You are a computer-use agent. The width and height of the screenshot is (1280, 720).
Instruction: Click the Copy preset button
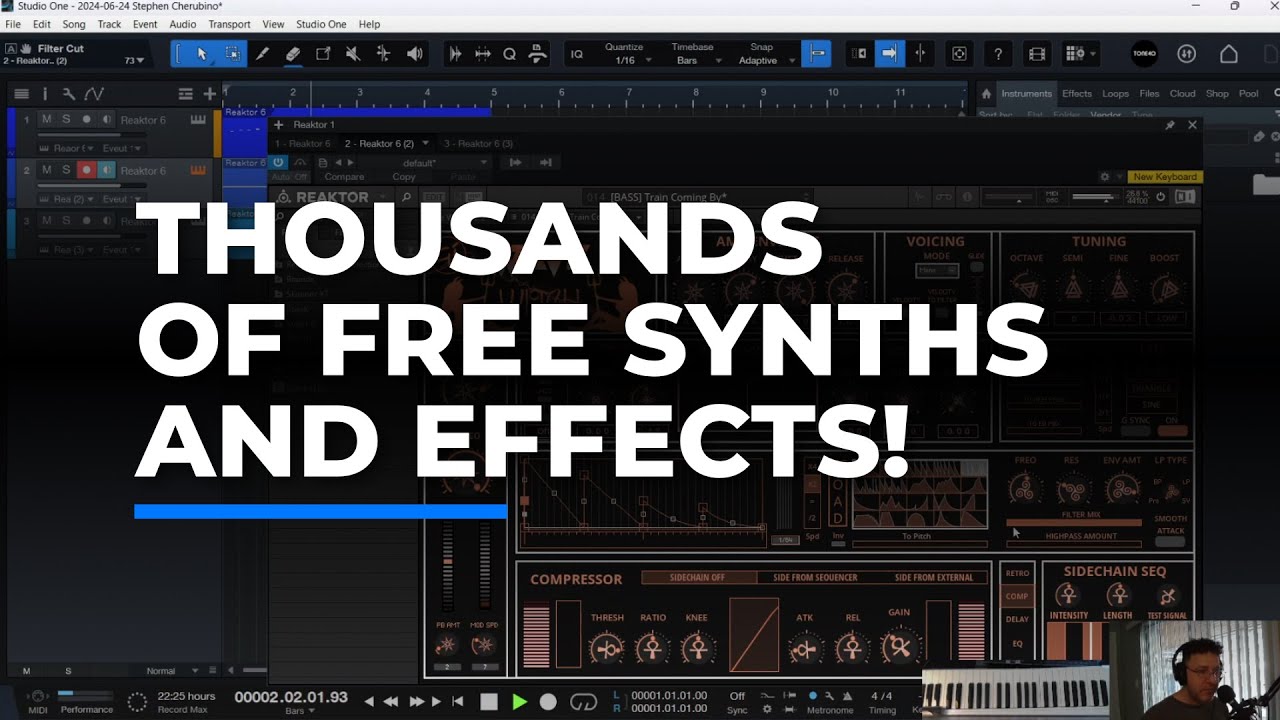coord(404,177)
